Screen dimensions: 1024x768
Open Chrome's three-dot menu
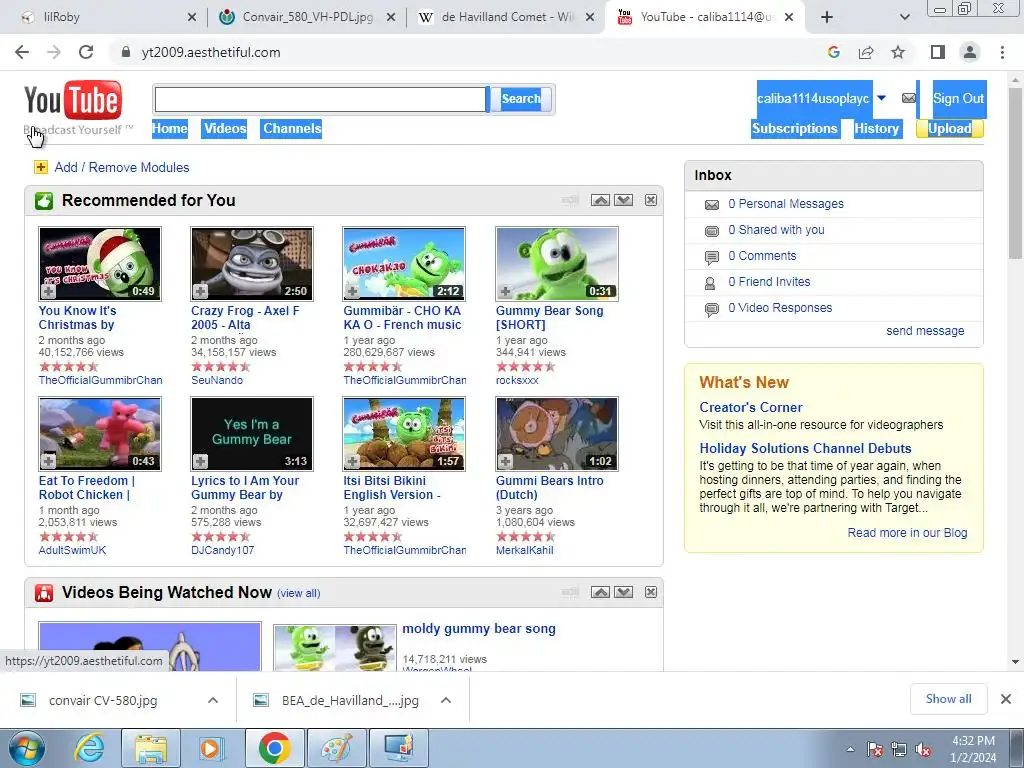click(x=1002, y=52)
